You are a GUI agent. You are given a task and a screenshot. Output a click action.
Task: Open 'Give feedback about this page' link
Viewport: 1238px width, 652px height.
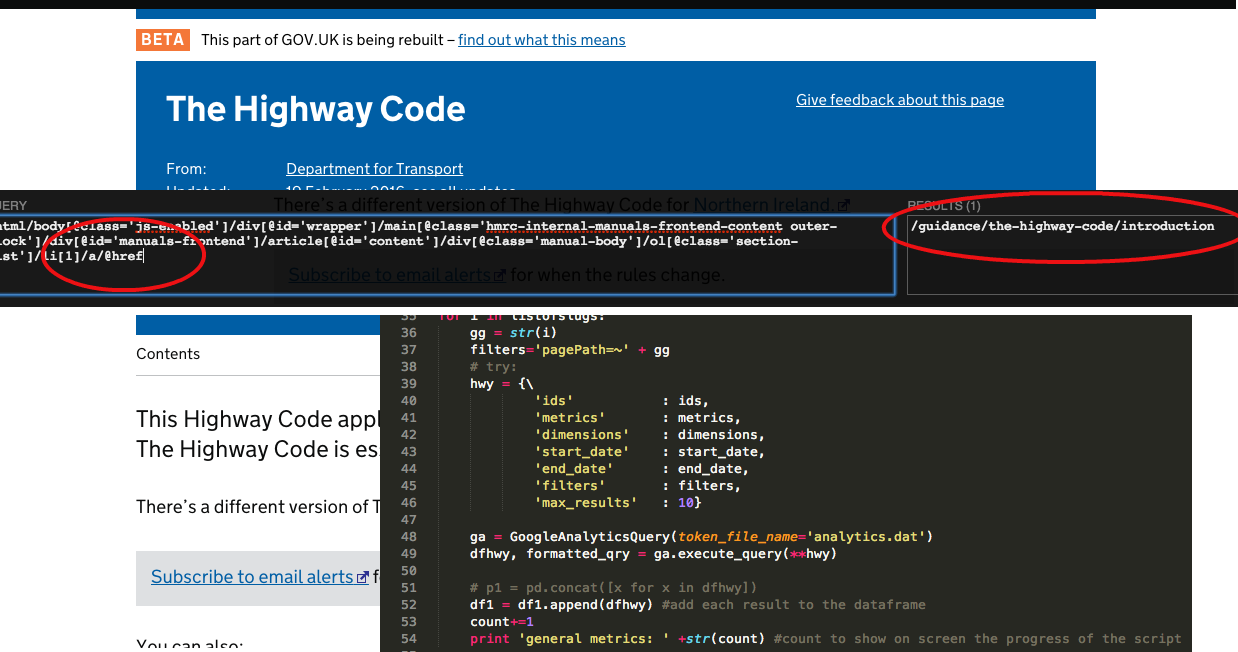click(x=899, y=100)
